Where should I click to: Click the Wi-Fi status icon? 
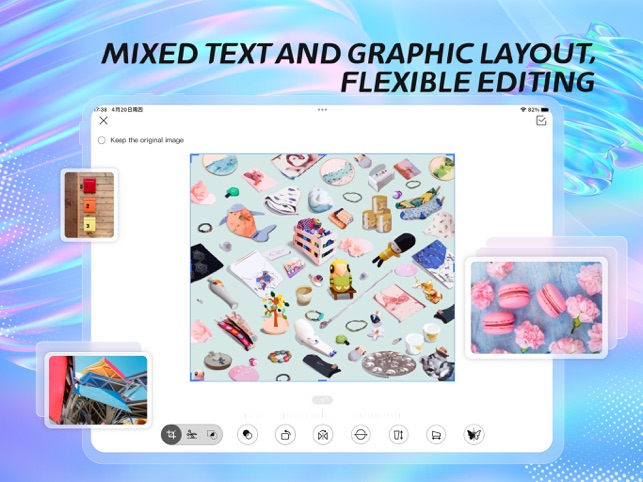click(523, 110)
